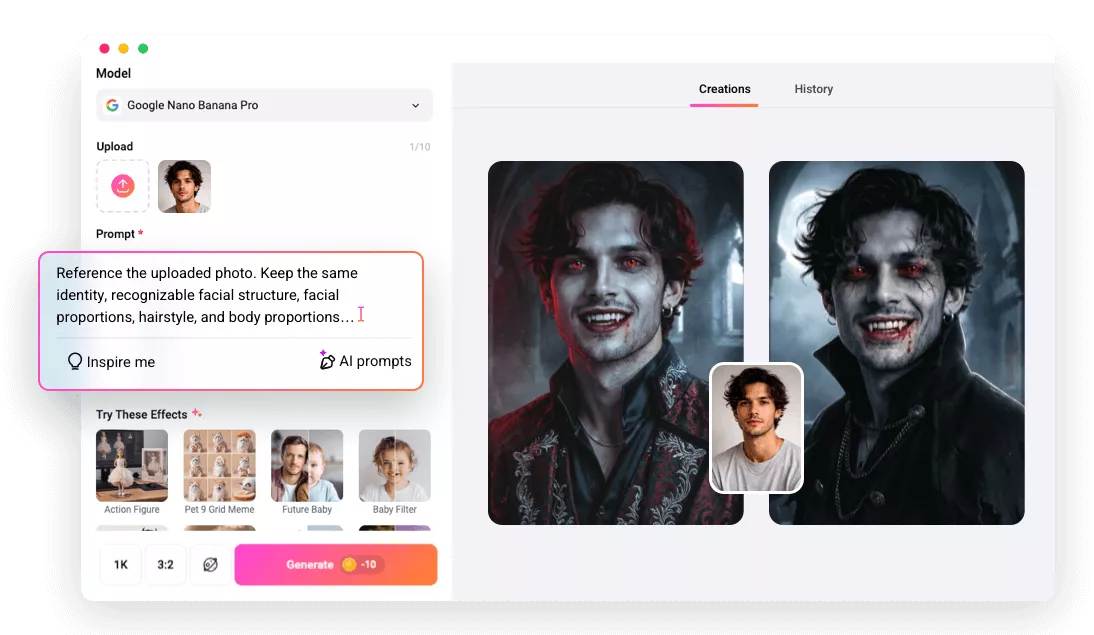Click the text cursor in the prompt box
1094x635 pixels.
point(361,313)
